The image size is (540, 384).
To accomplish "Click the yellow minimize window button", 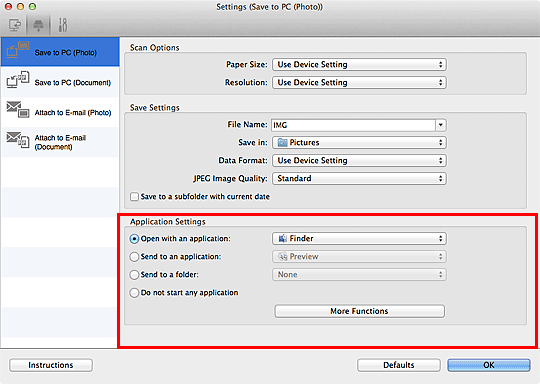I will point(20,7).
